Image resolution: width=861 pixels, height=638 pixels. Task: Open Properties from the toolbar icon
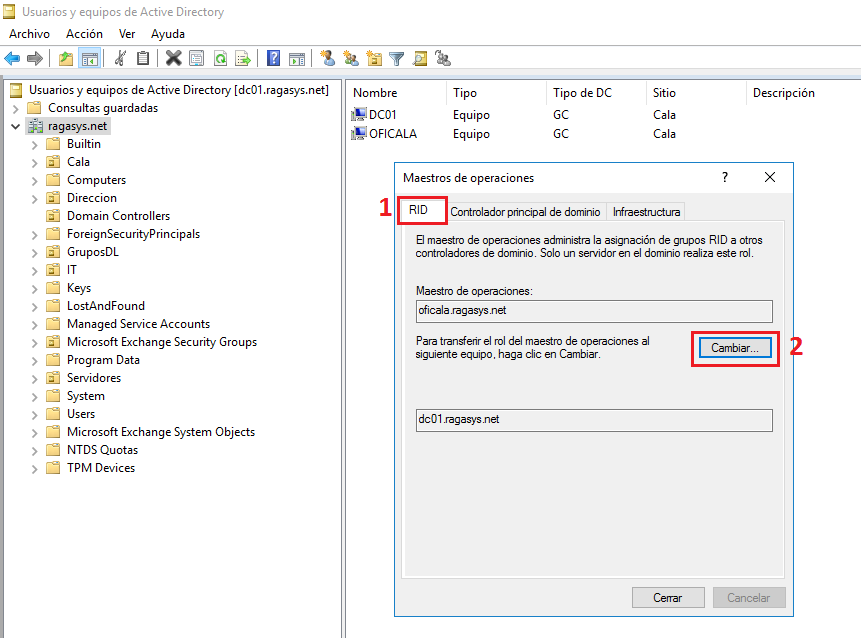[x=197, y=58]
